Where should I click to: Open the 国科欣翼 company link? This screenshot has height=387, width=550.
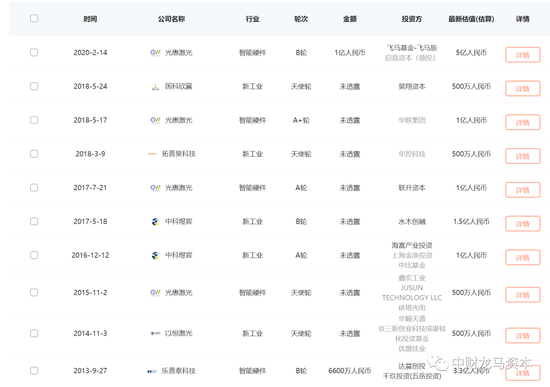click(x=179, y=86)
